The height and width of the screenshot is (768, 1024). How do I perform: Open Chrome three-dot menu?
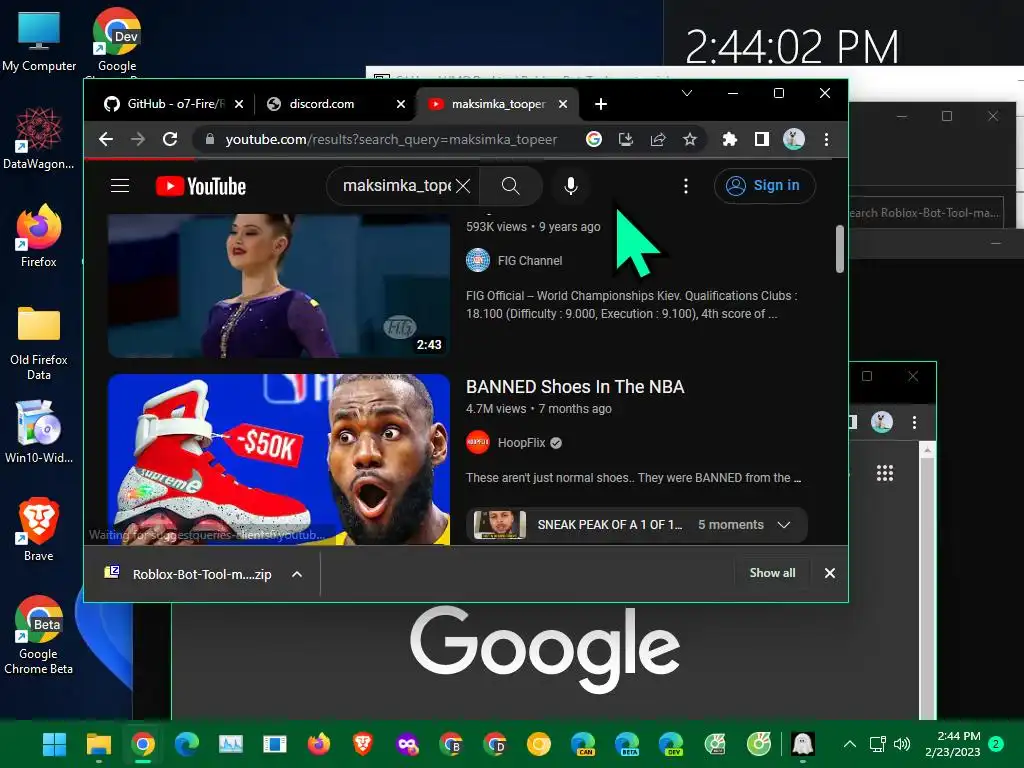(x=826, y=139)
